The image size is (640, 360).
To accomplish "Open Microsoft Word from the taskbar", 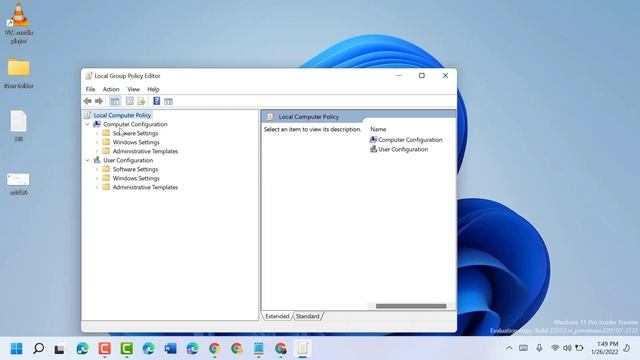I will (x=171, y=349).
